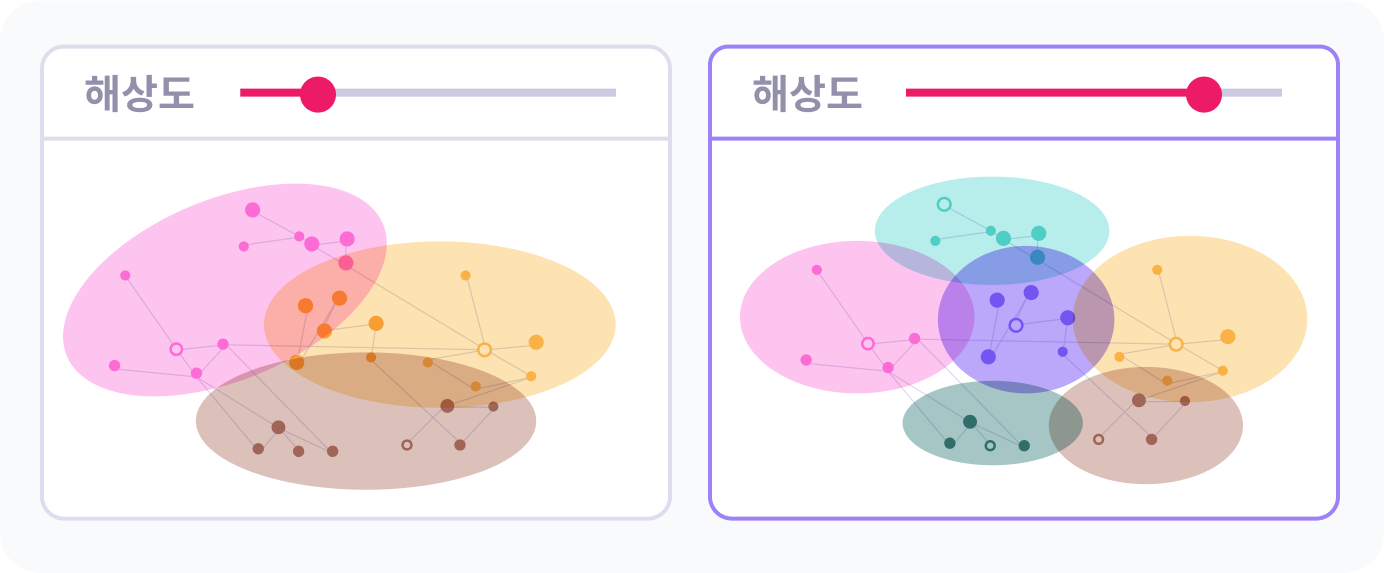Select the hollow brown node in the left graph

(x=407, y=445)
